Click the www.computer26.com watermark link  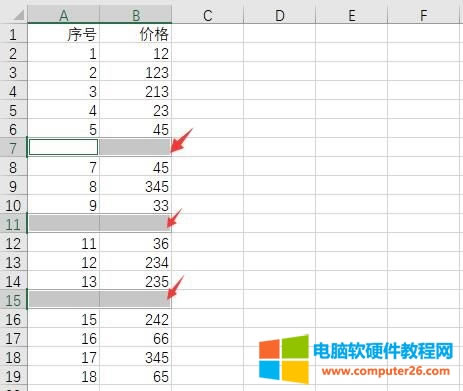tap(386, 371)
